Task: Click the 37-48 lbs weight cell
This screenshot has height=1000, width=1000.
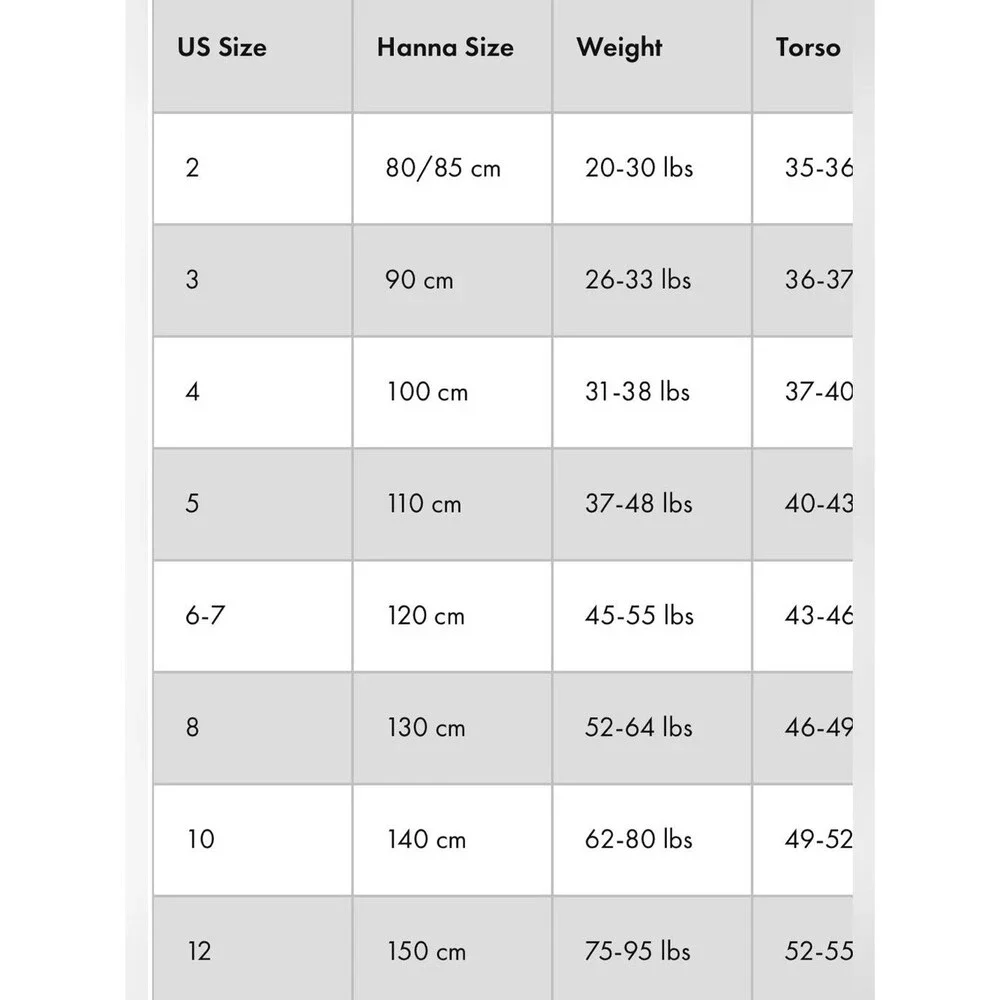Action: 652,504
